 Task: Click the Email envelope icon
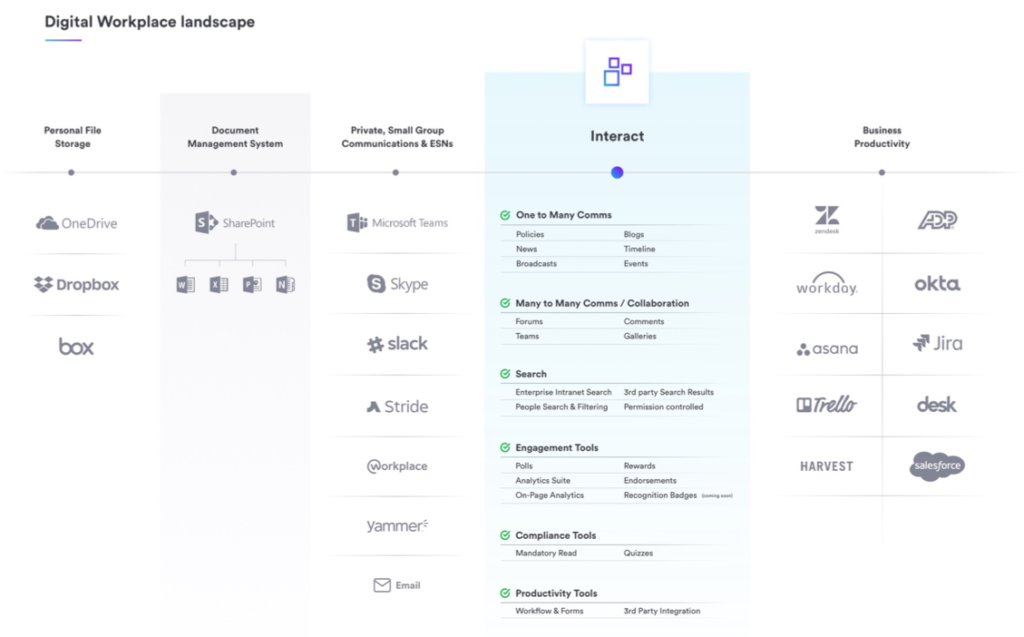click(x=383, y=585)
